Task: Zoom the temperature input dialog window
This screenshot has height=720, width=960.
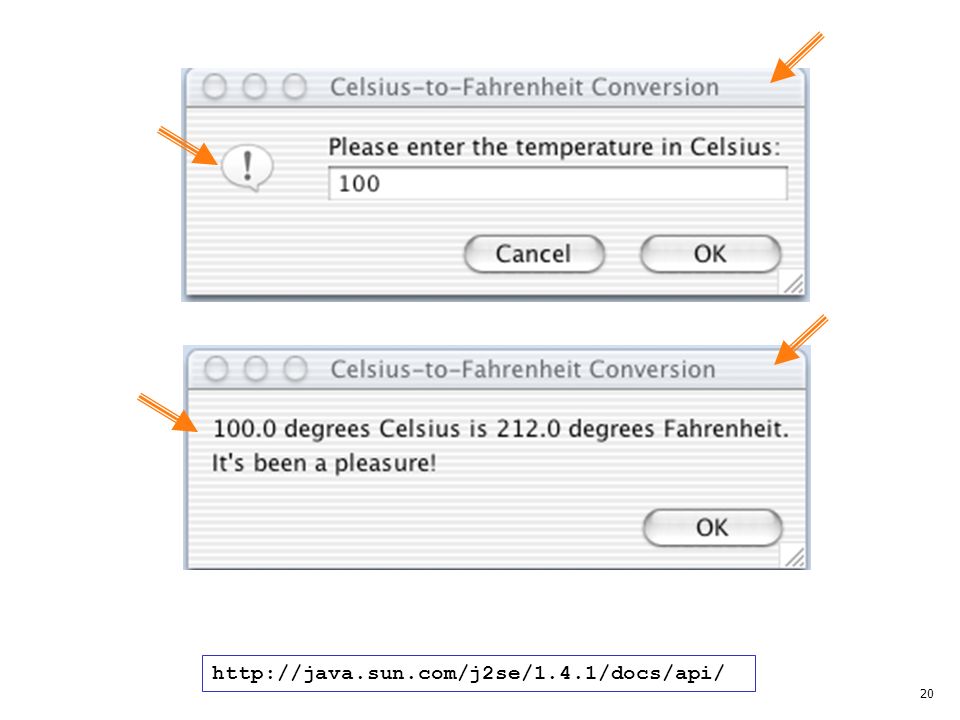Action: (x=294, y=87)
